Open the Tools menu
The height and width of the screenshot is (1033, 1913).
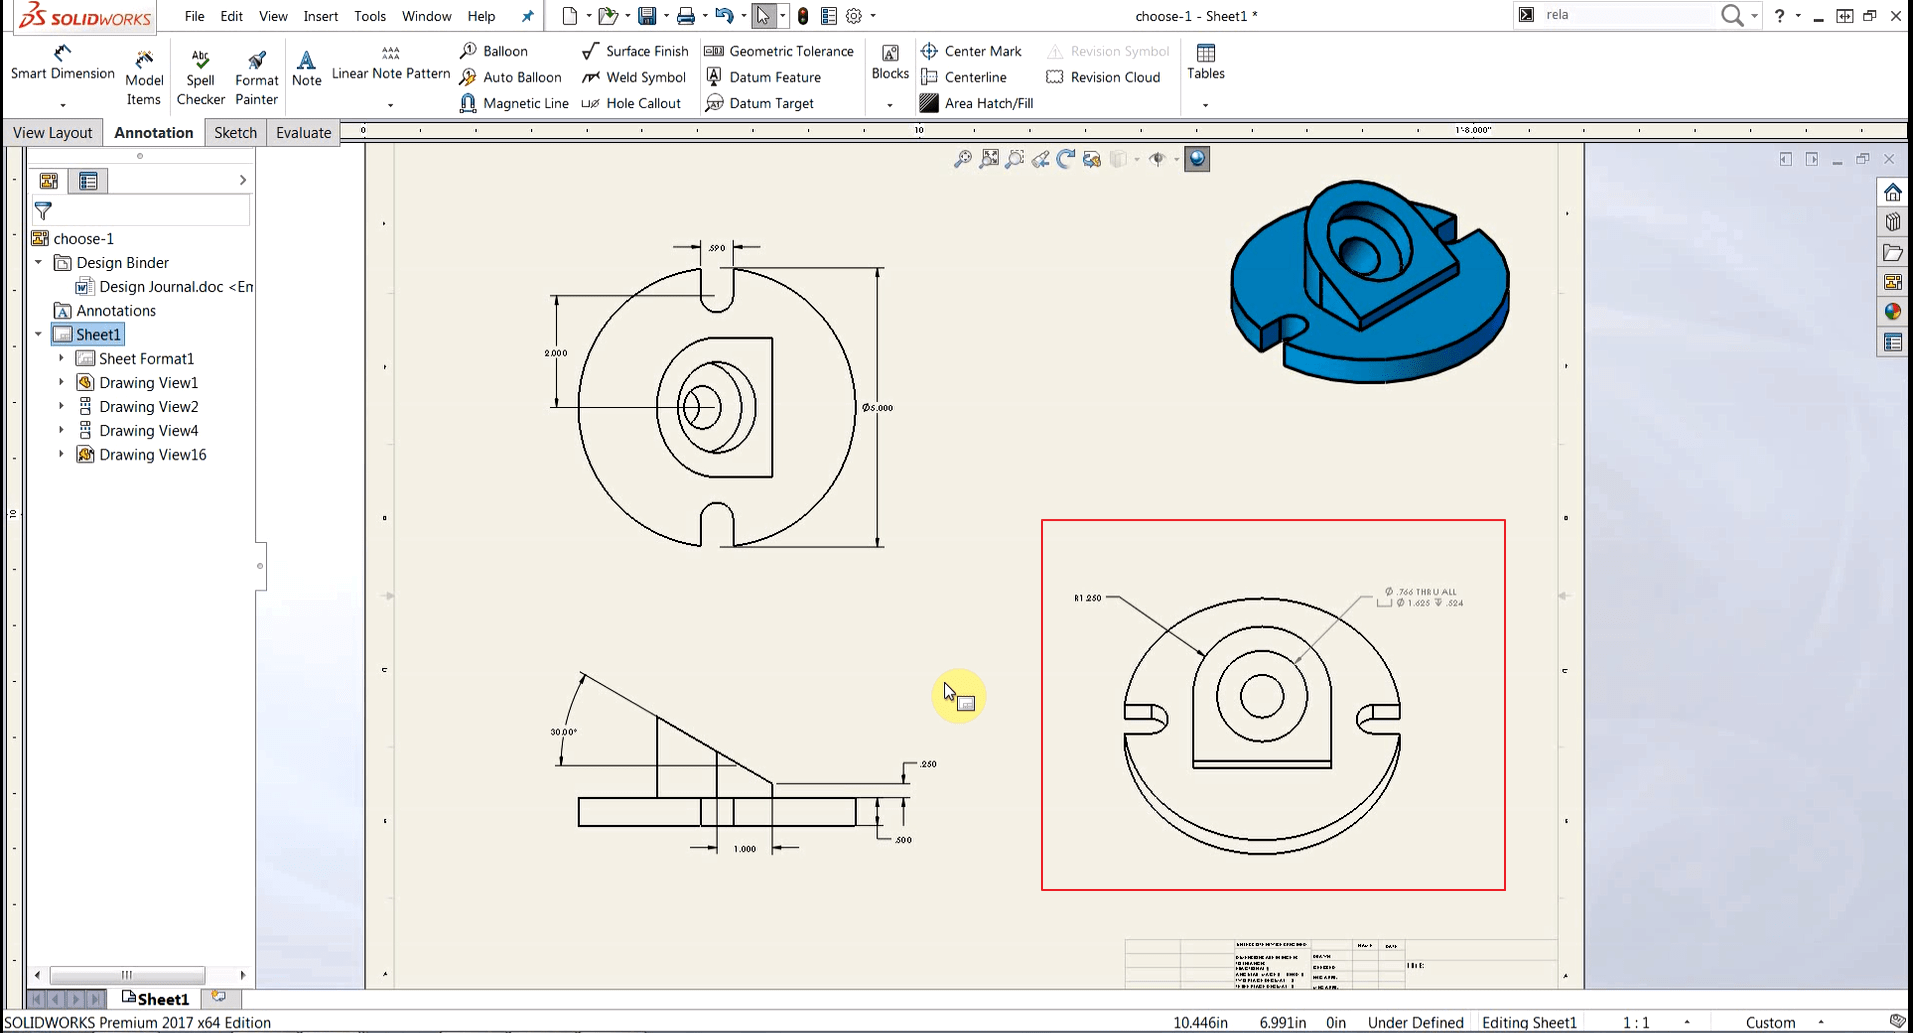[370, 15]
